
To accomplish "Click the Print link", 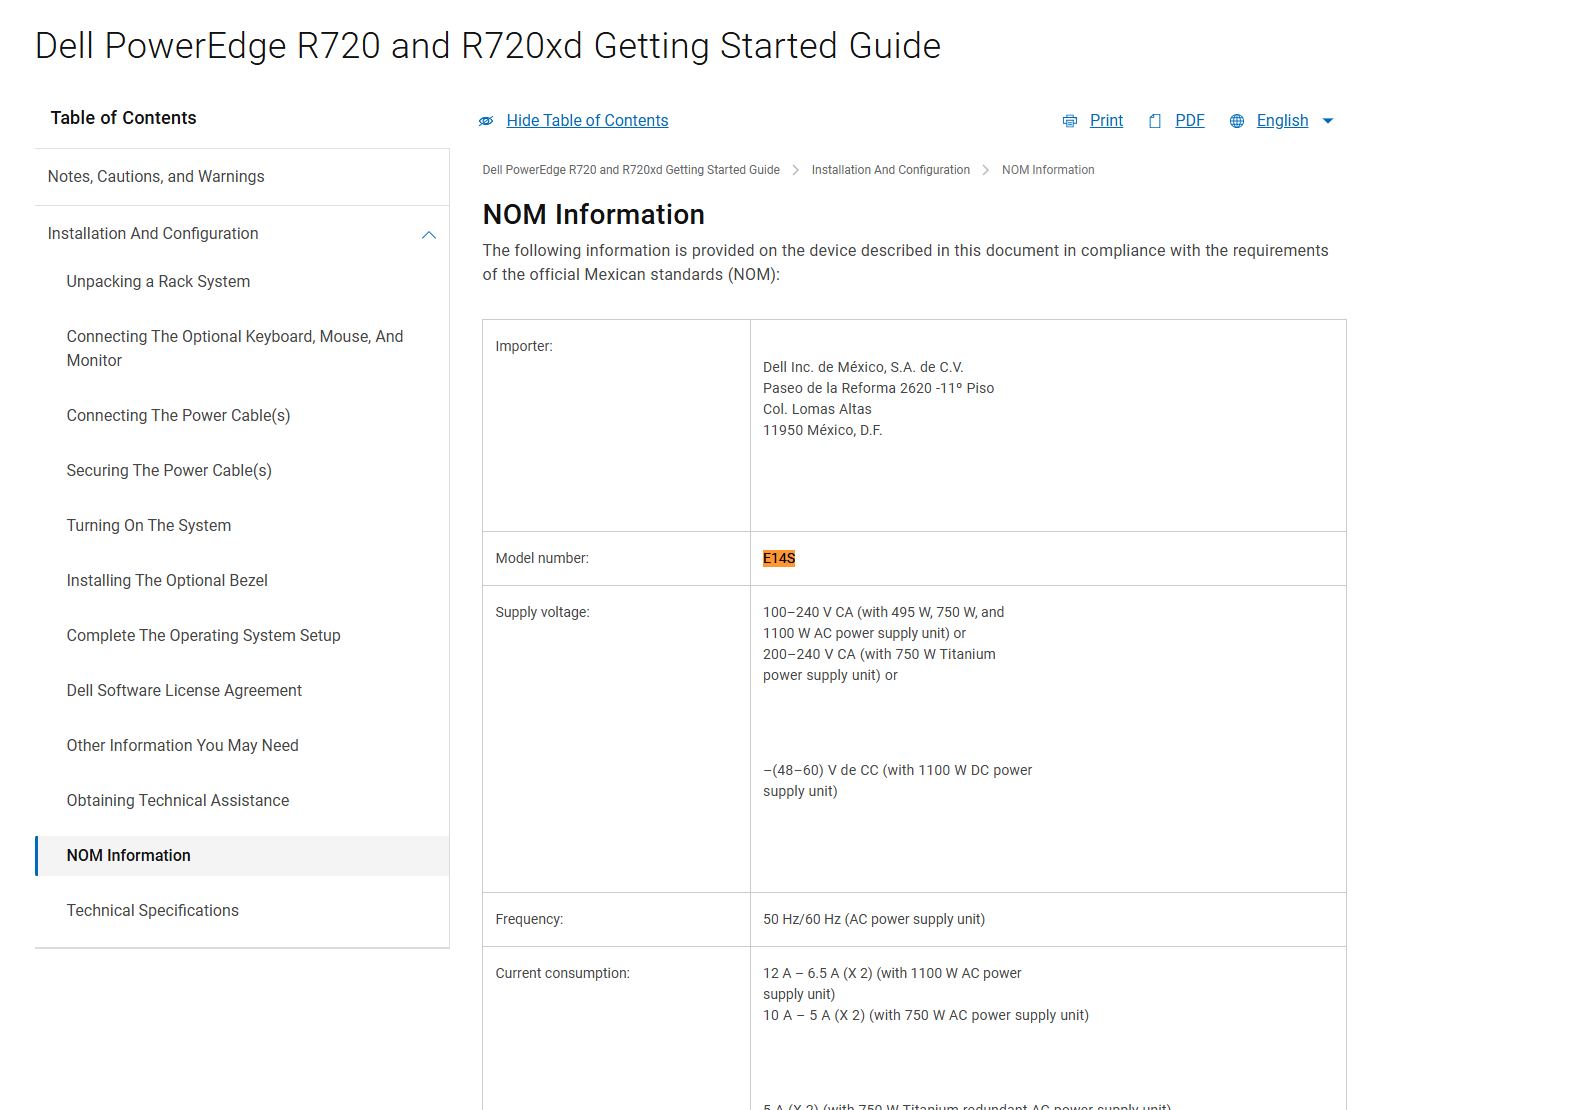I will coord(1106,121).
